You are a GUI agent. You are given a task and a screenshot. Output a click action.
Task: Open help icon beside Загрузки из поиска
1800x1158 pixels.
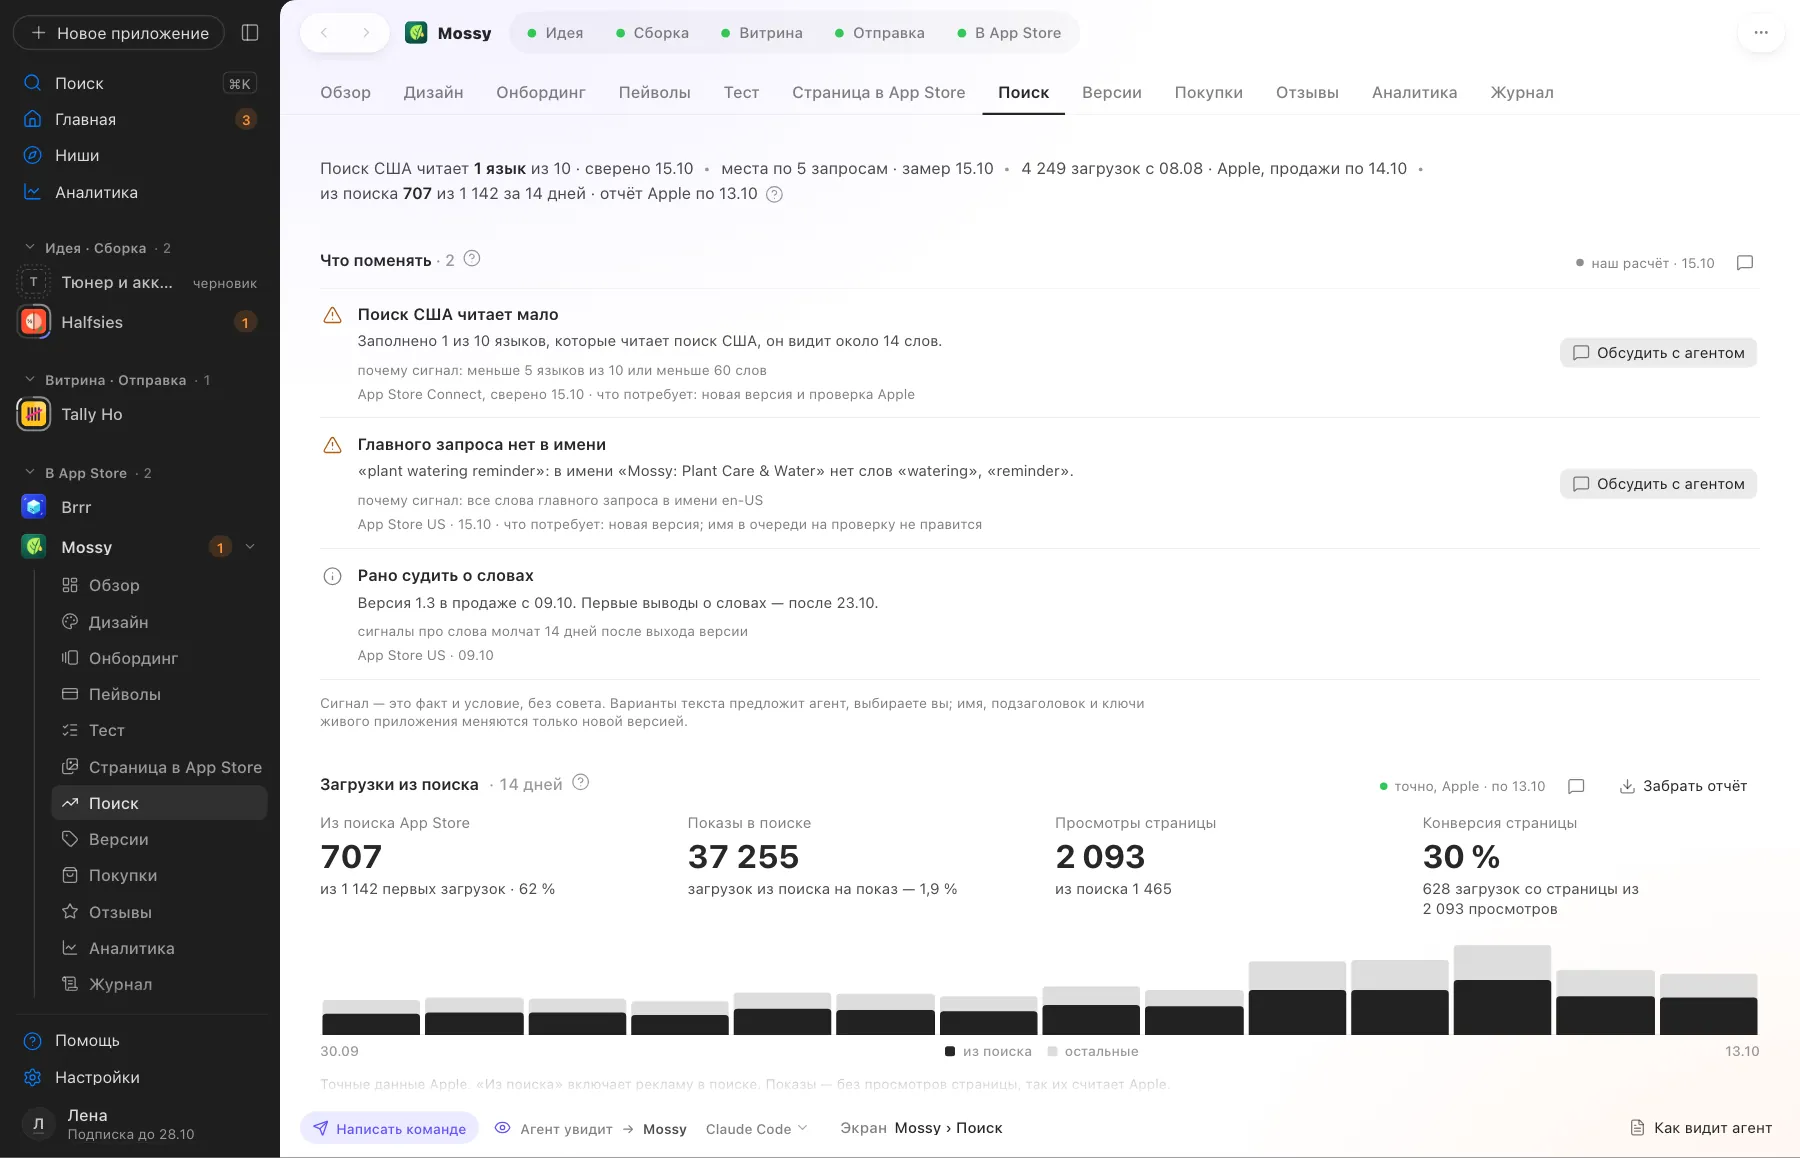[x=580, y=783]
